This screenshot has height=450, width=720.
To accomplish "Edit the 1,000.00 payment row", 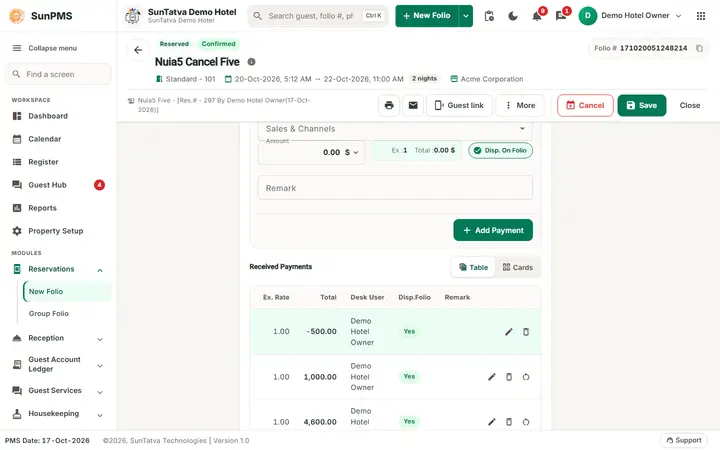I will pyautogui.click(x=492, y=377).
